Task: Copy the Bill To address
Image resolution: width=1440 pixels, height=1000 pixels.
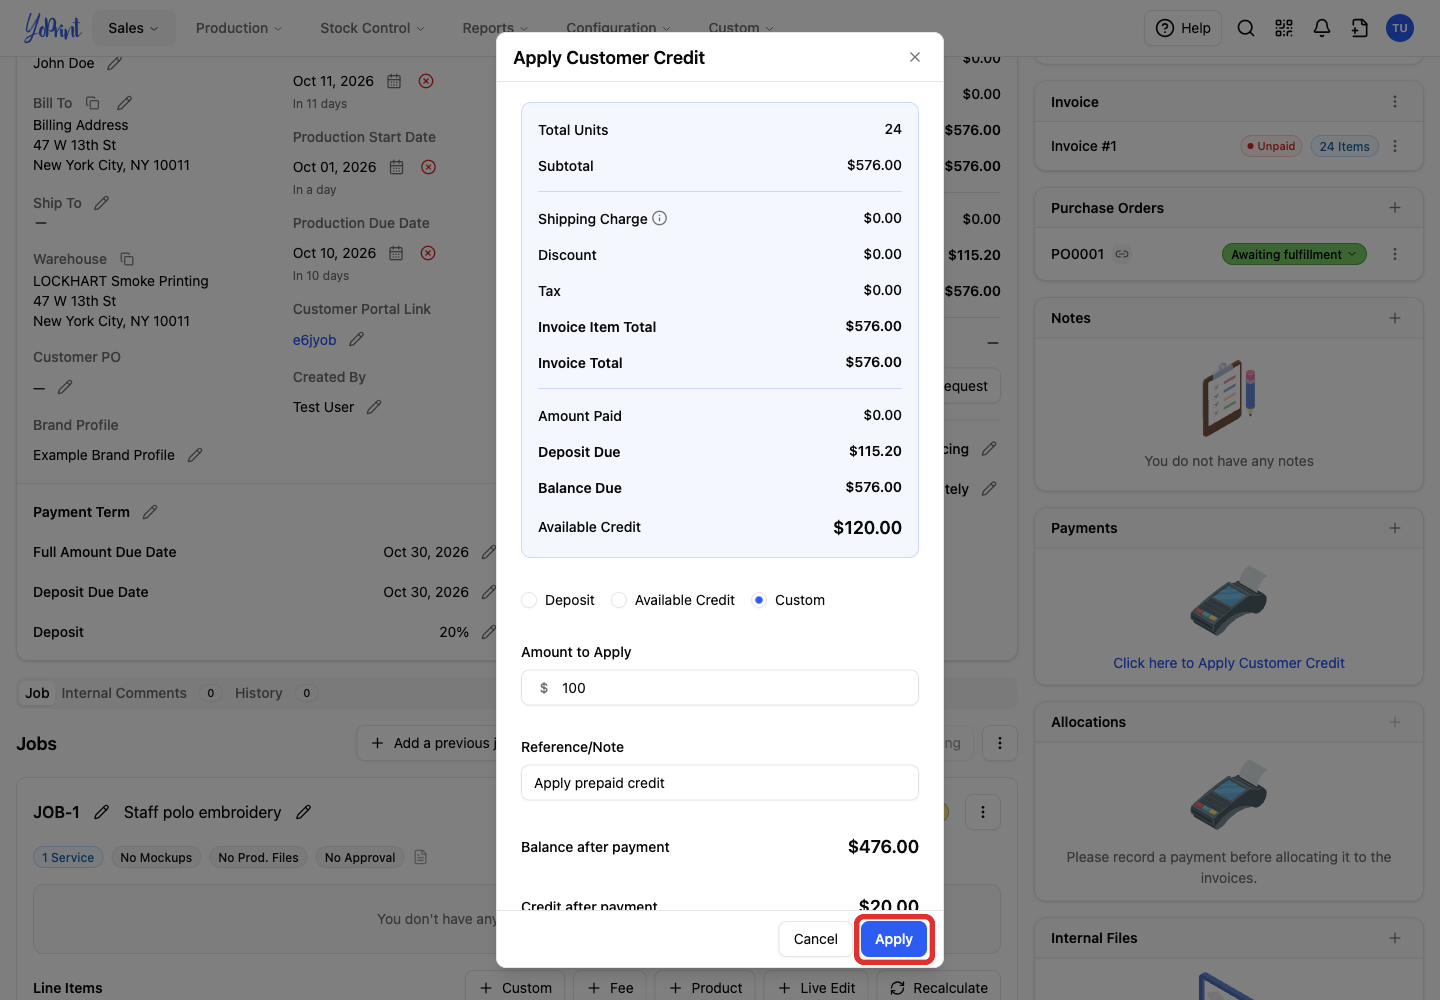Action: (x=93, y=103)
